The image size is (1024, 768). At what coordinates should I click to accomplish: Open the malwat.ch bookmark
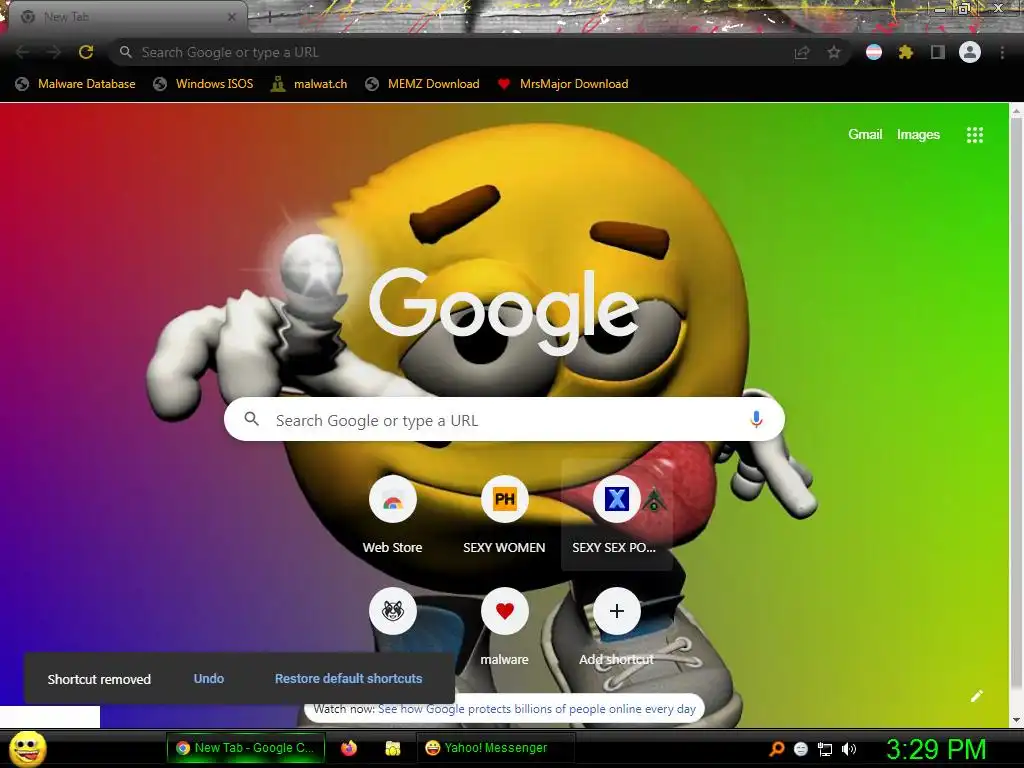[x=309, y=84]
